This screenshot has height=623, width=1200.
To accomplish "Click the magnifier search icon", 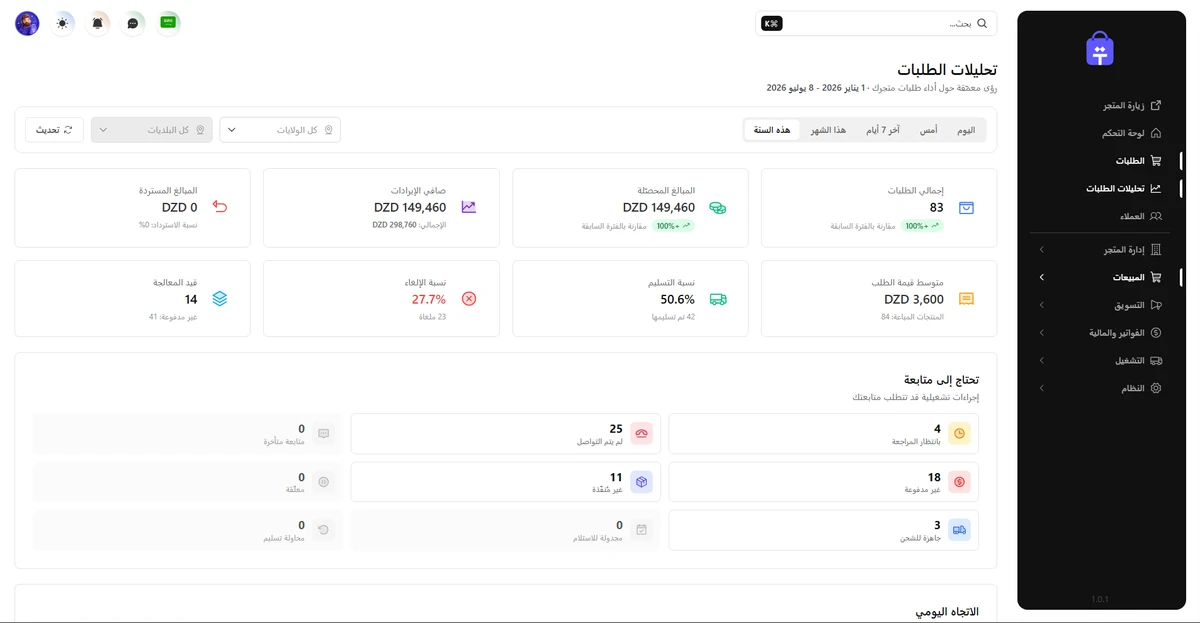I will [982, 23].
